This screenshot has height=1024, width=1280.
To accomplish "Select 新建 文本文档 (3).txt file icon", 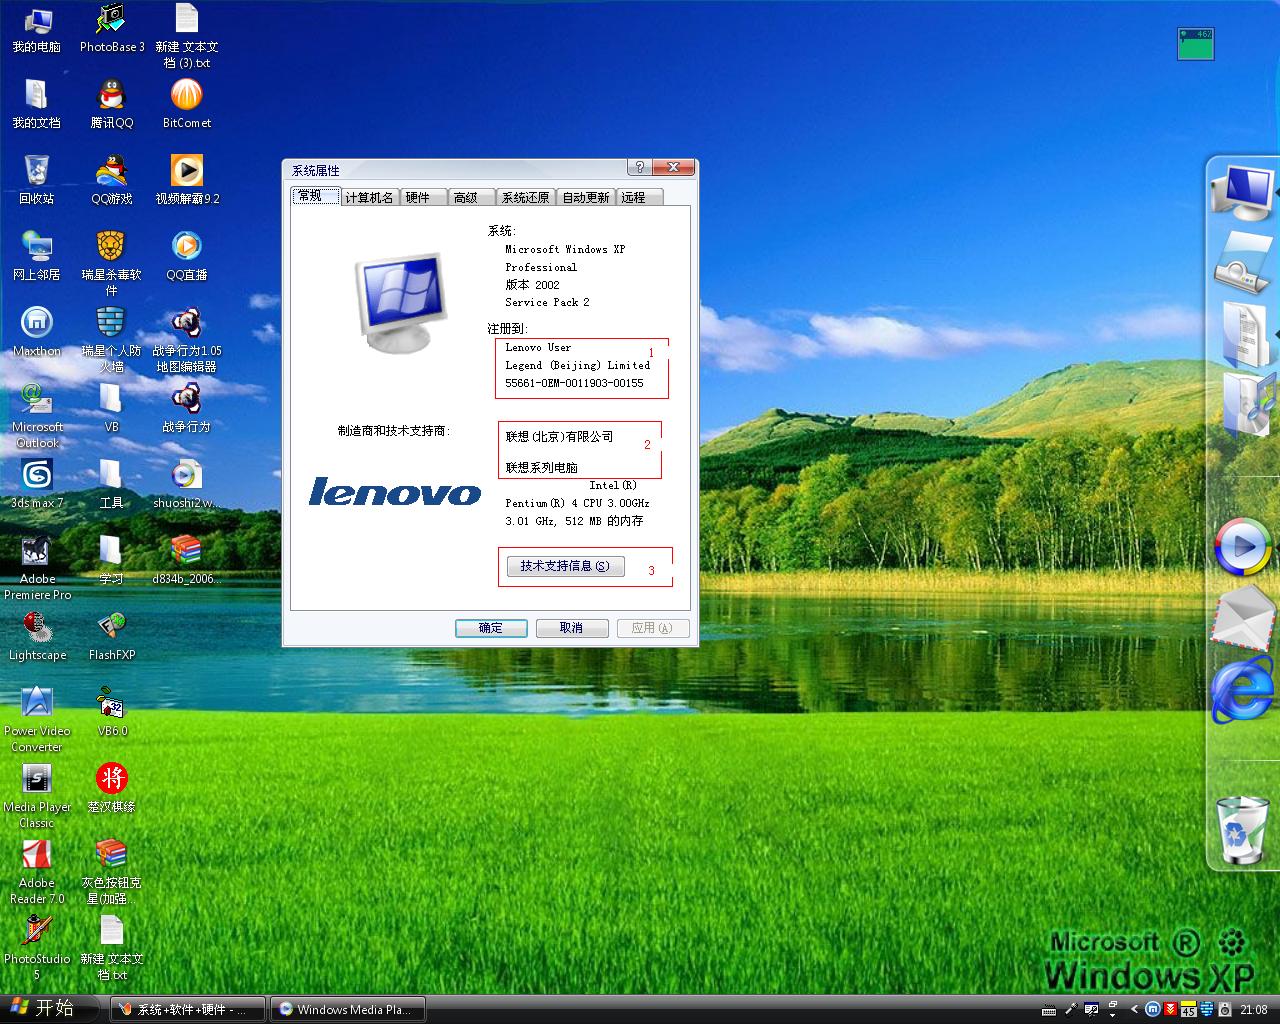I will (187, 35).
